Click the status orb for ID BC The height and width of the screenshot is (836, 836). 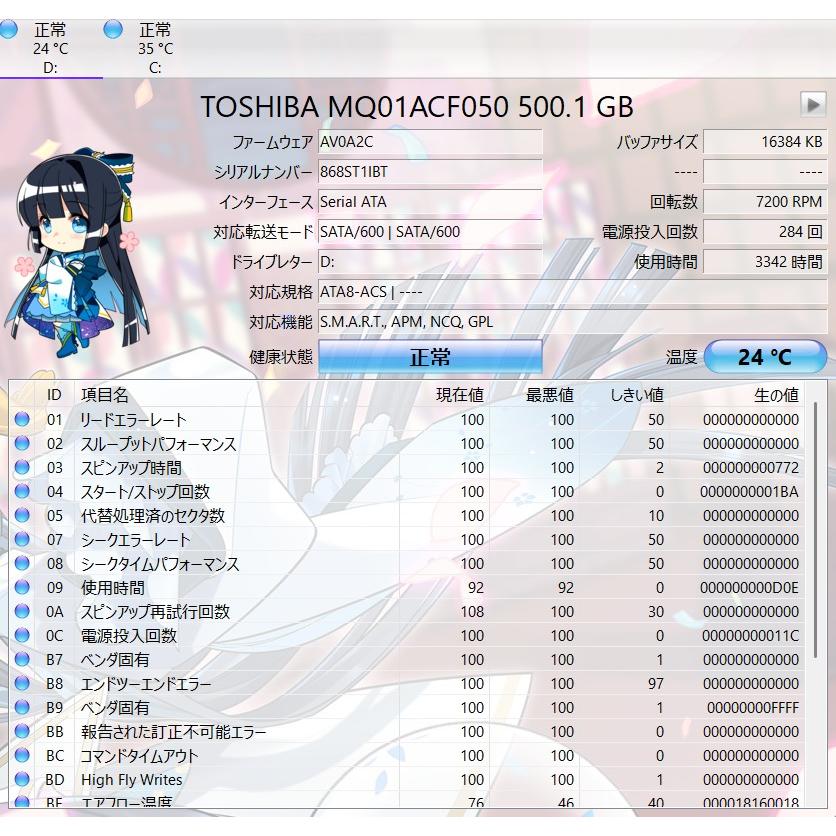point(22,755)
